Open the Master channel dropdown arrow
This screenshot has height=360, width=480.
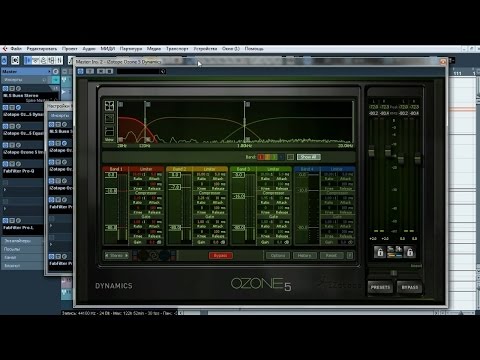(49, 71)
